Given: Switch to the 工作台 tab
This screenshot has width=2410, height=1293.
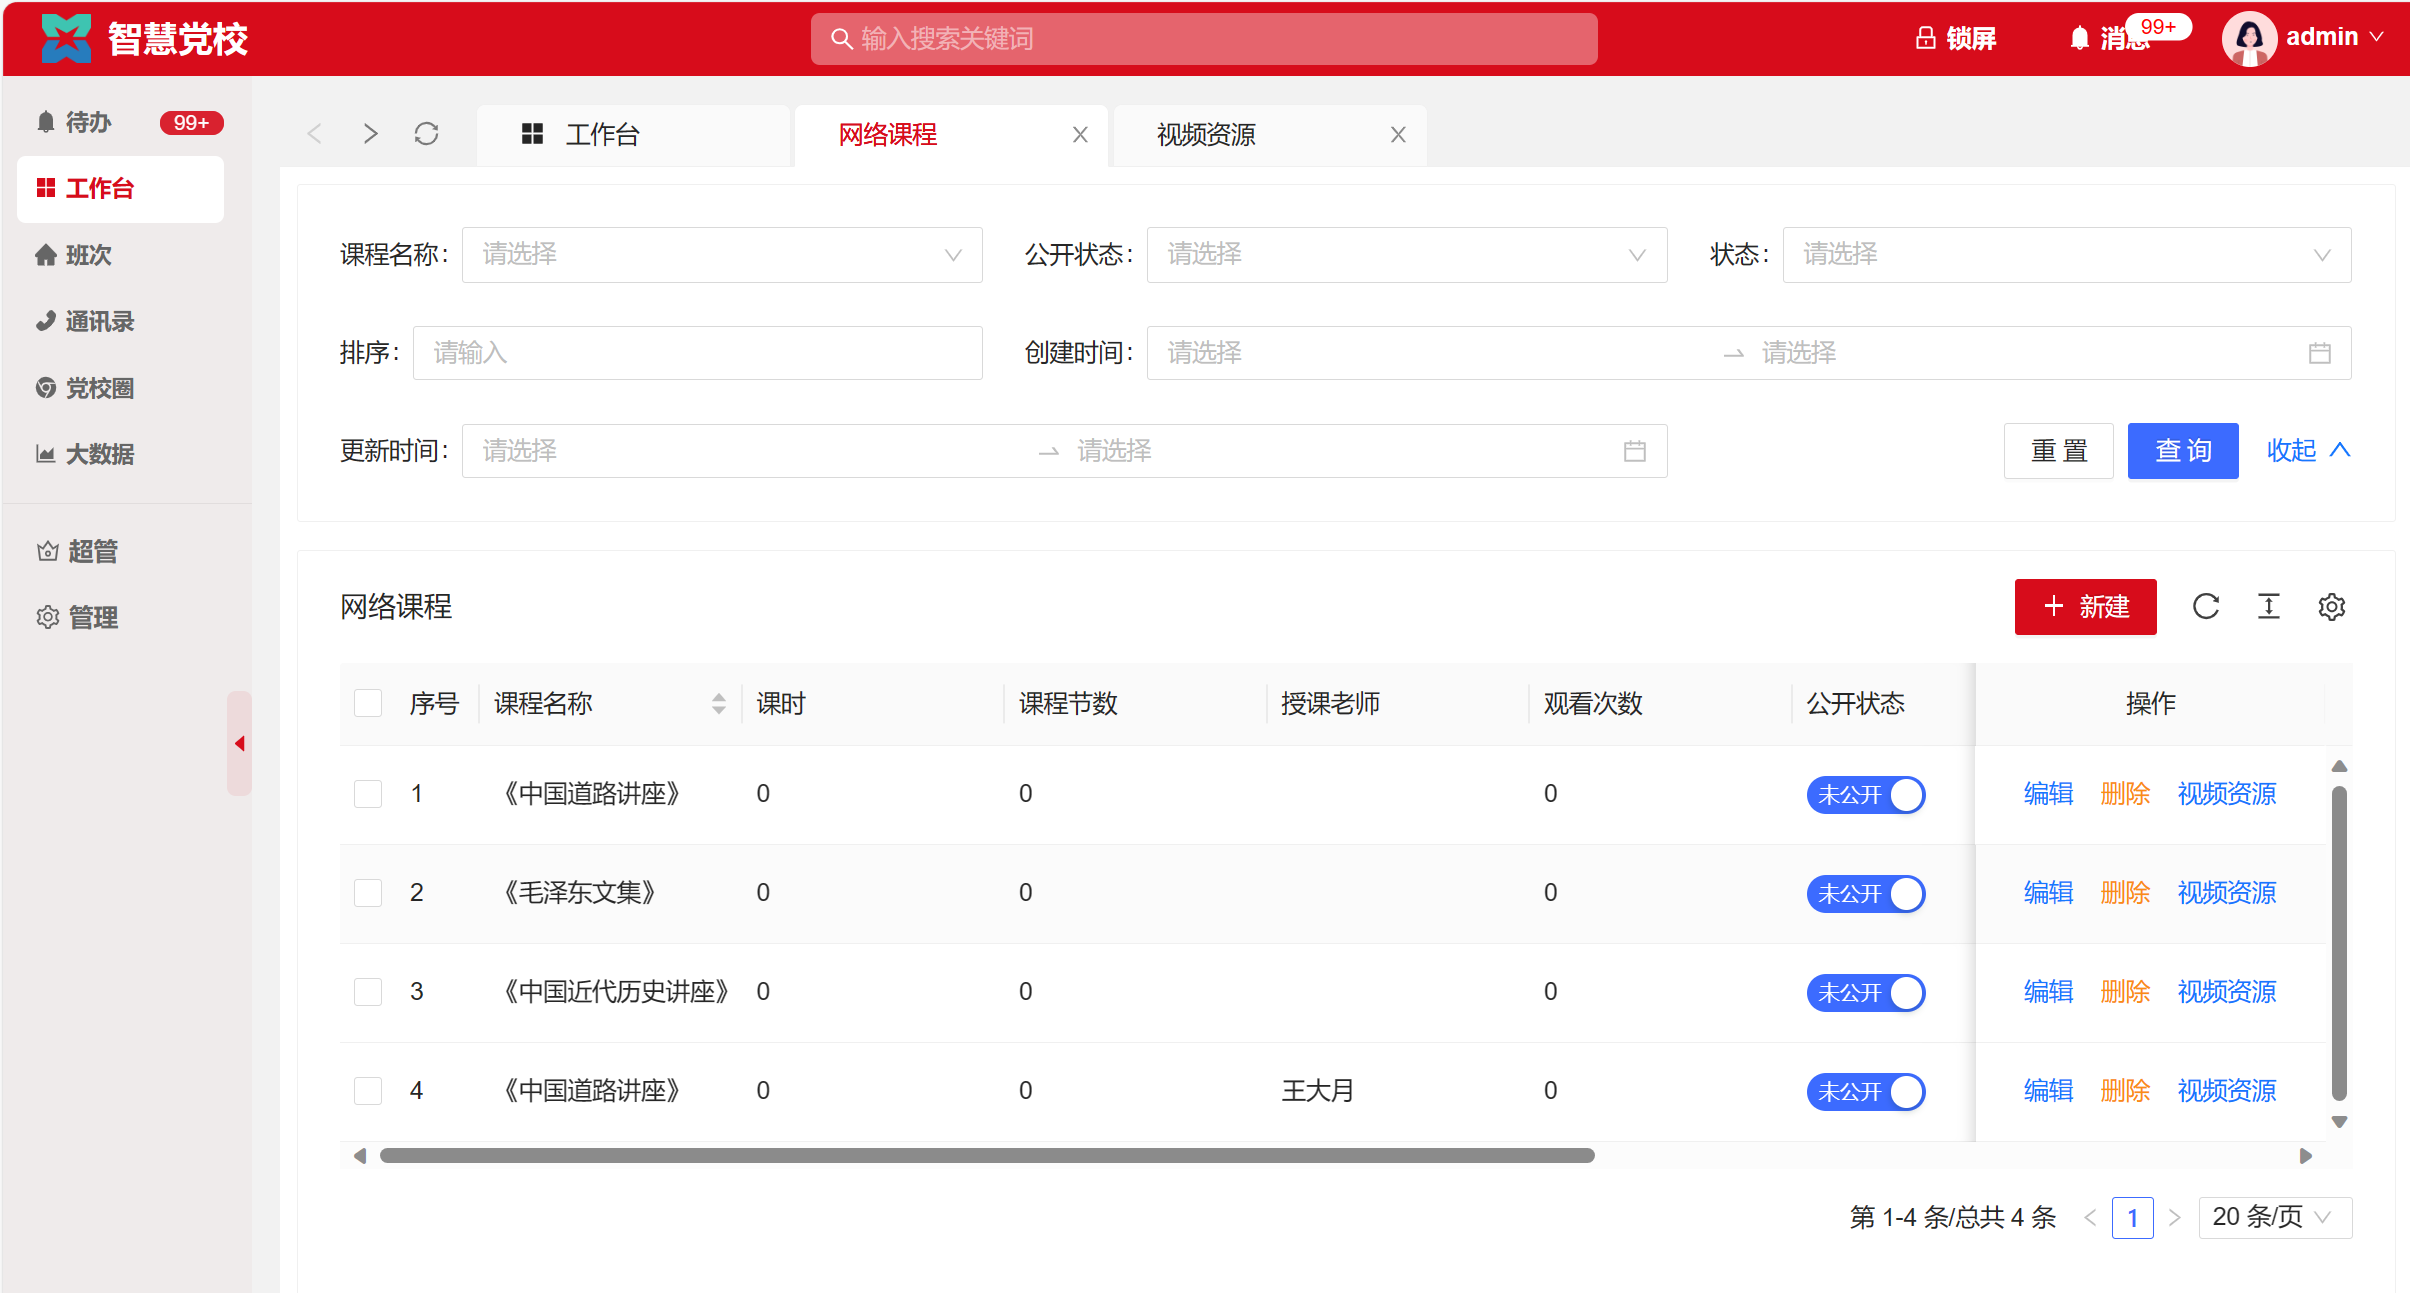Looking at the screenshot, I should (602, 135).
